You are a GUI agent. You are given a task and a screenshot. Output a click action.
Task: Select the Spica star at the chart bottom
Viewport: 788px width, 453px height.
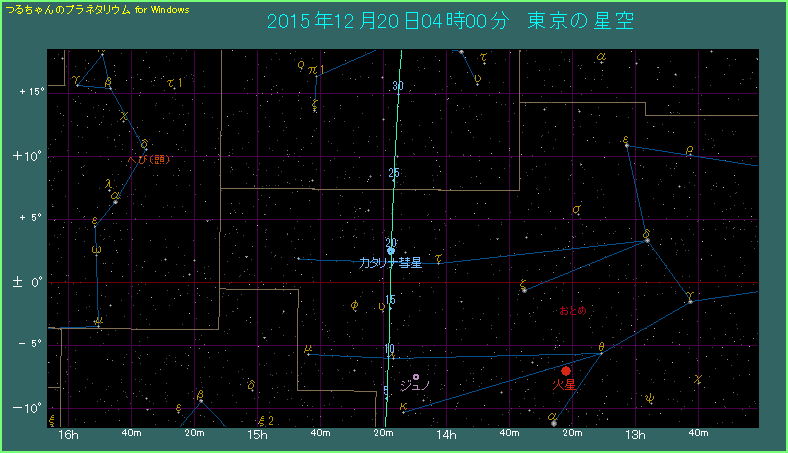[553, 423]
